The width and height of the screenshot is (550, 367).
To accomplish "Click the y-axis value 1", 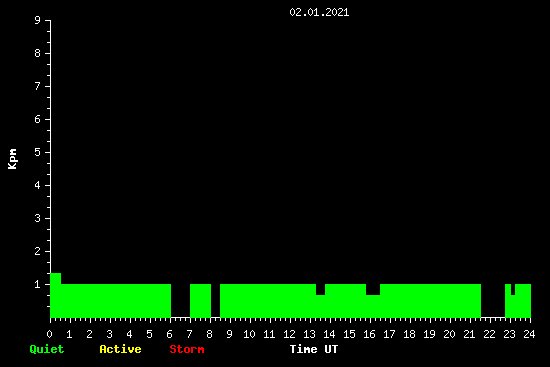I will 38,284.
